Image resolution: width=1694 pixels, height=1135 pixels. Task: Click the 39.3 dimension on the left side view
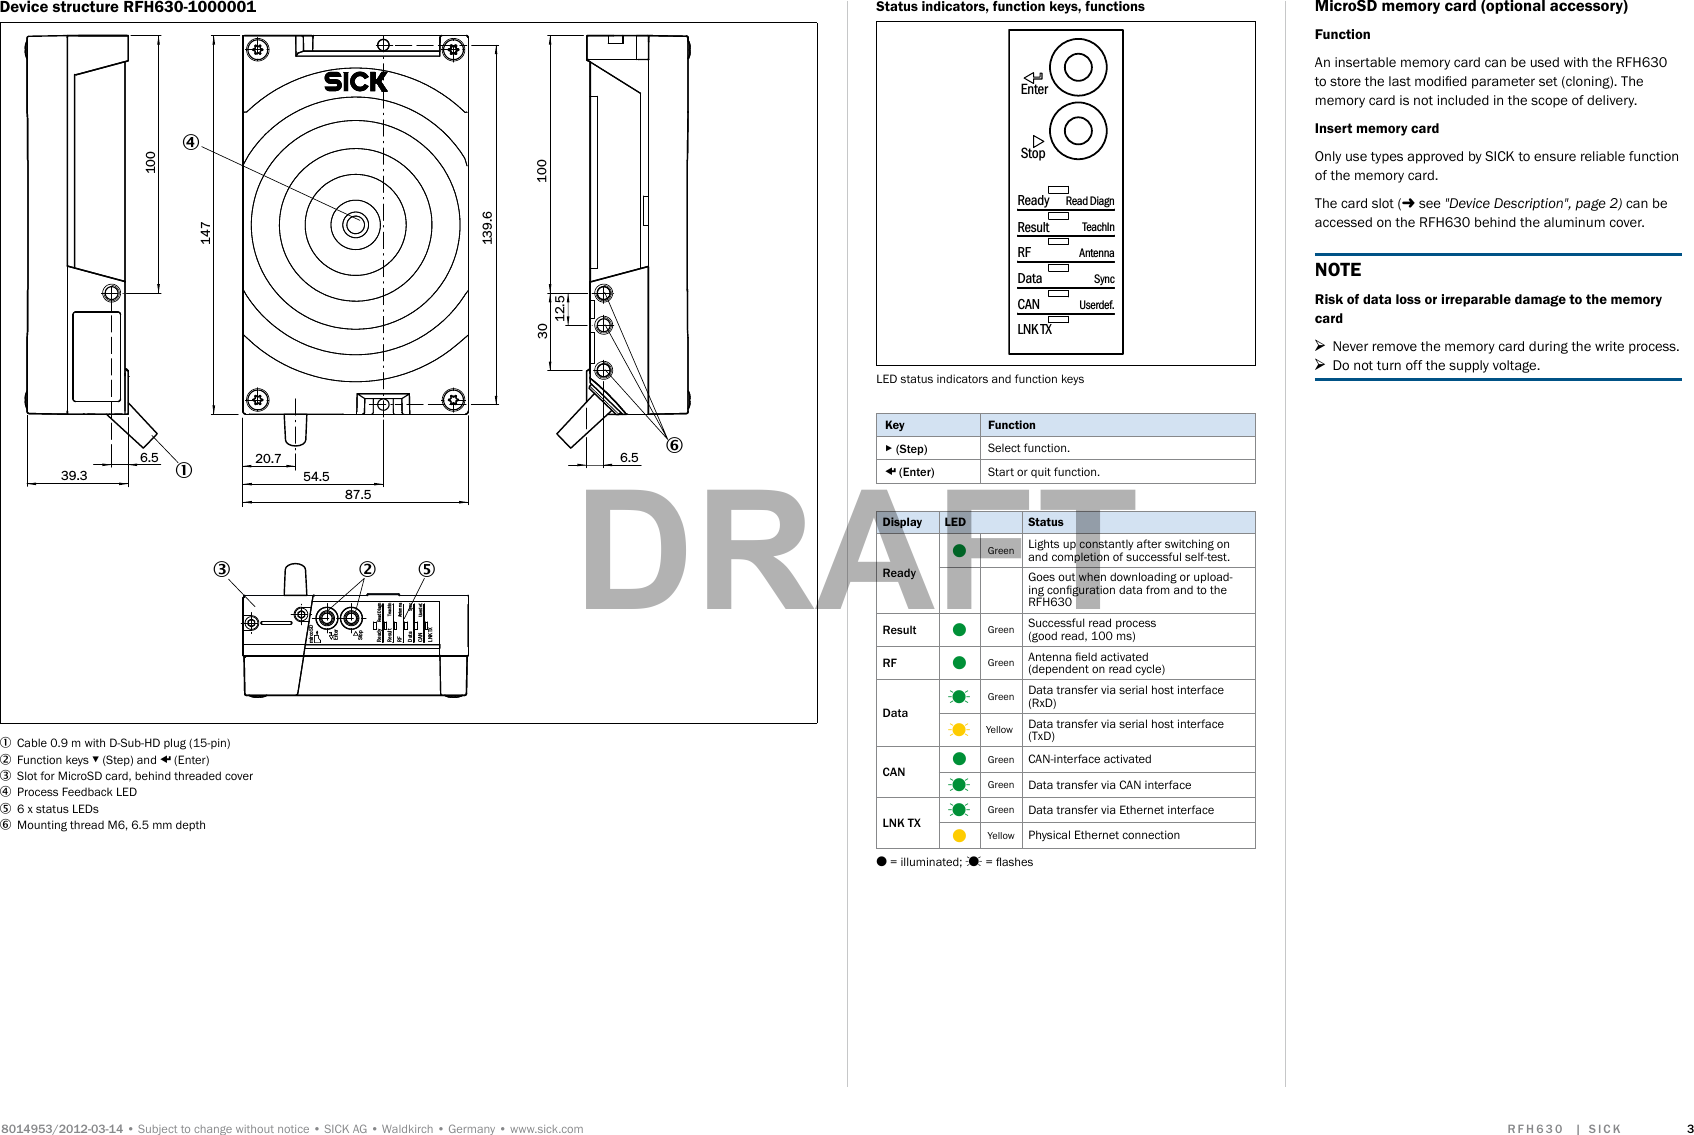[x=74, y=475]
